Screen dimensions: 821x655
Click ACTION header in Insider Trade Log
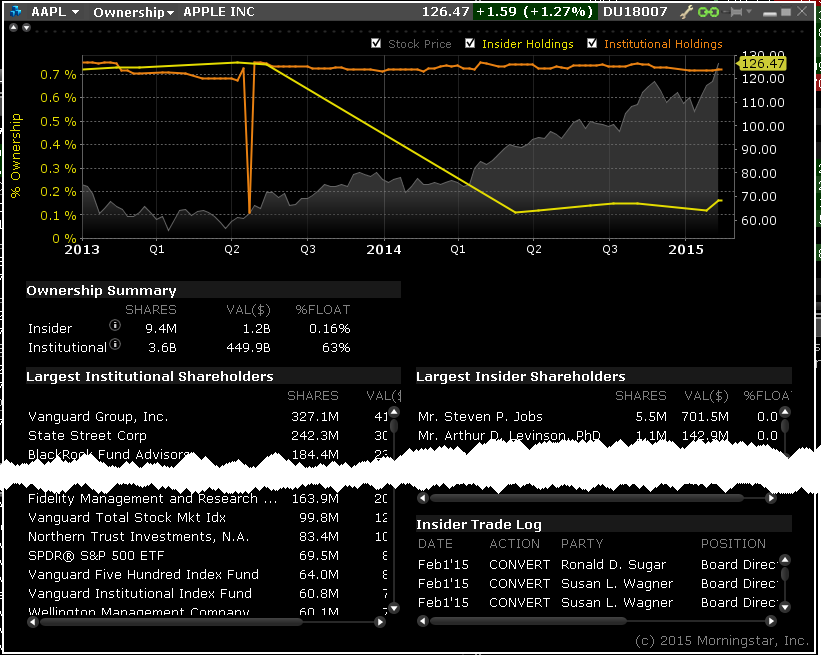(x=514, y=543)
